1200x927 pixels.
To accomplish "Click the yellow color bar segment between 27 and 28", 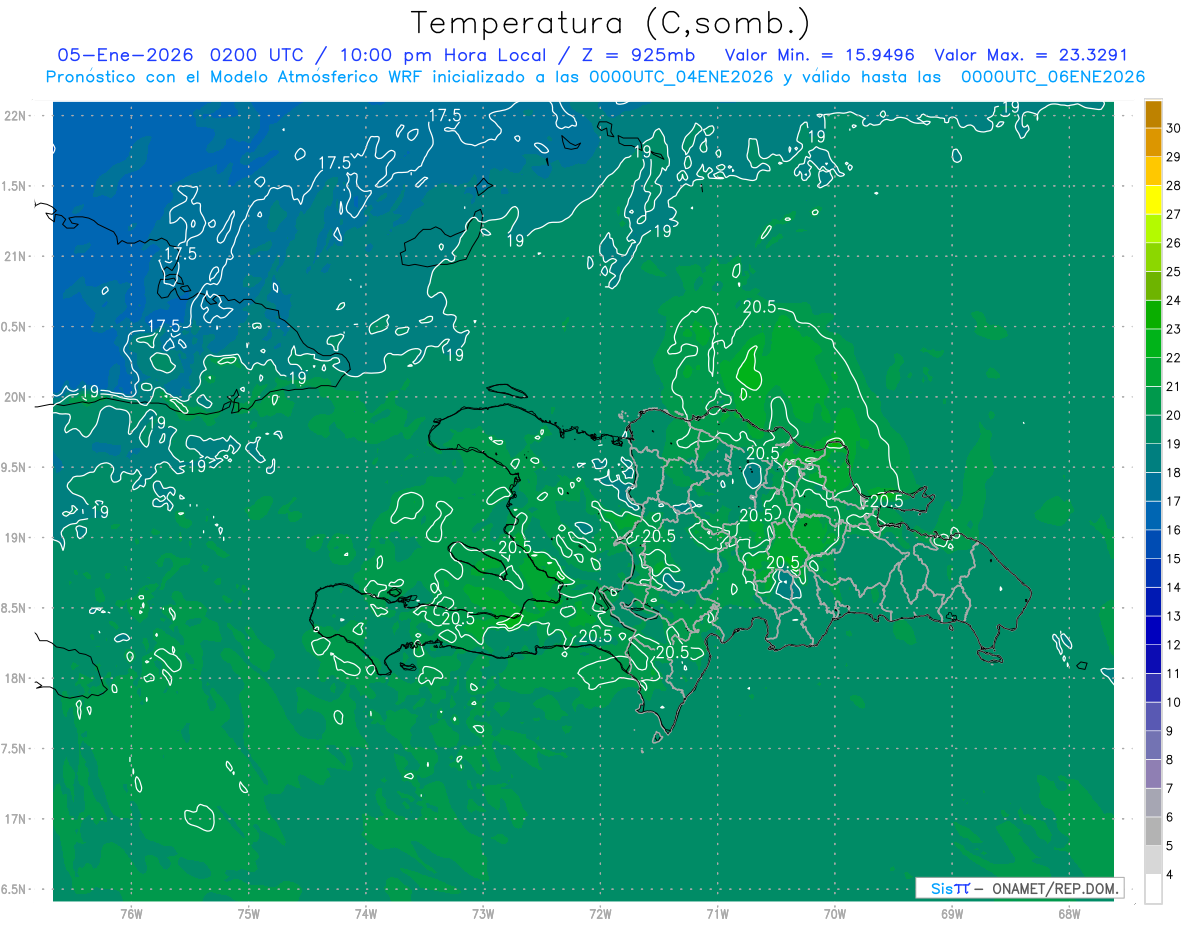I will 1153,200.
